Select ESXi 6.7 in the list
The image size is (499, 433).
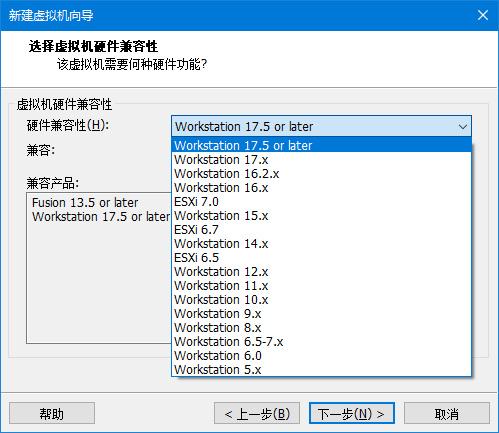tap(321, 230)
